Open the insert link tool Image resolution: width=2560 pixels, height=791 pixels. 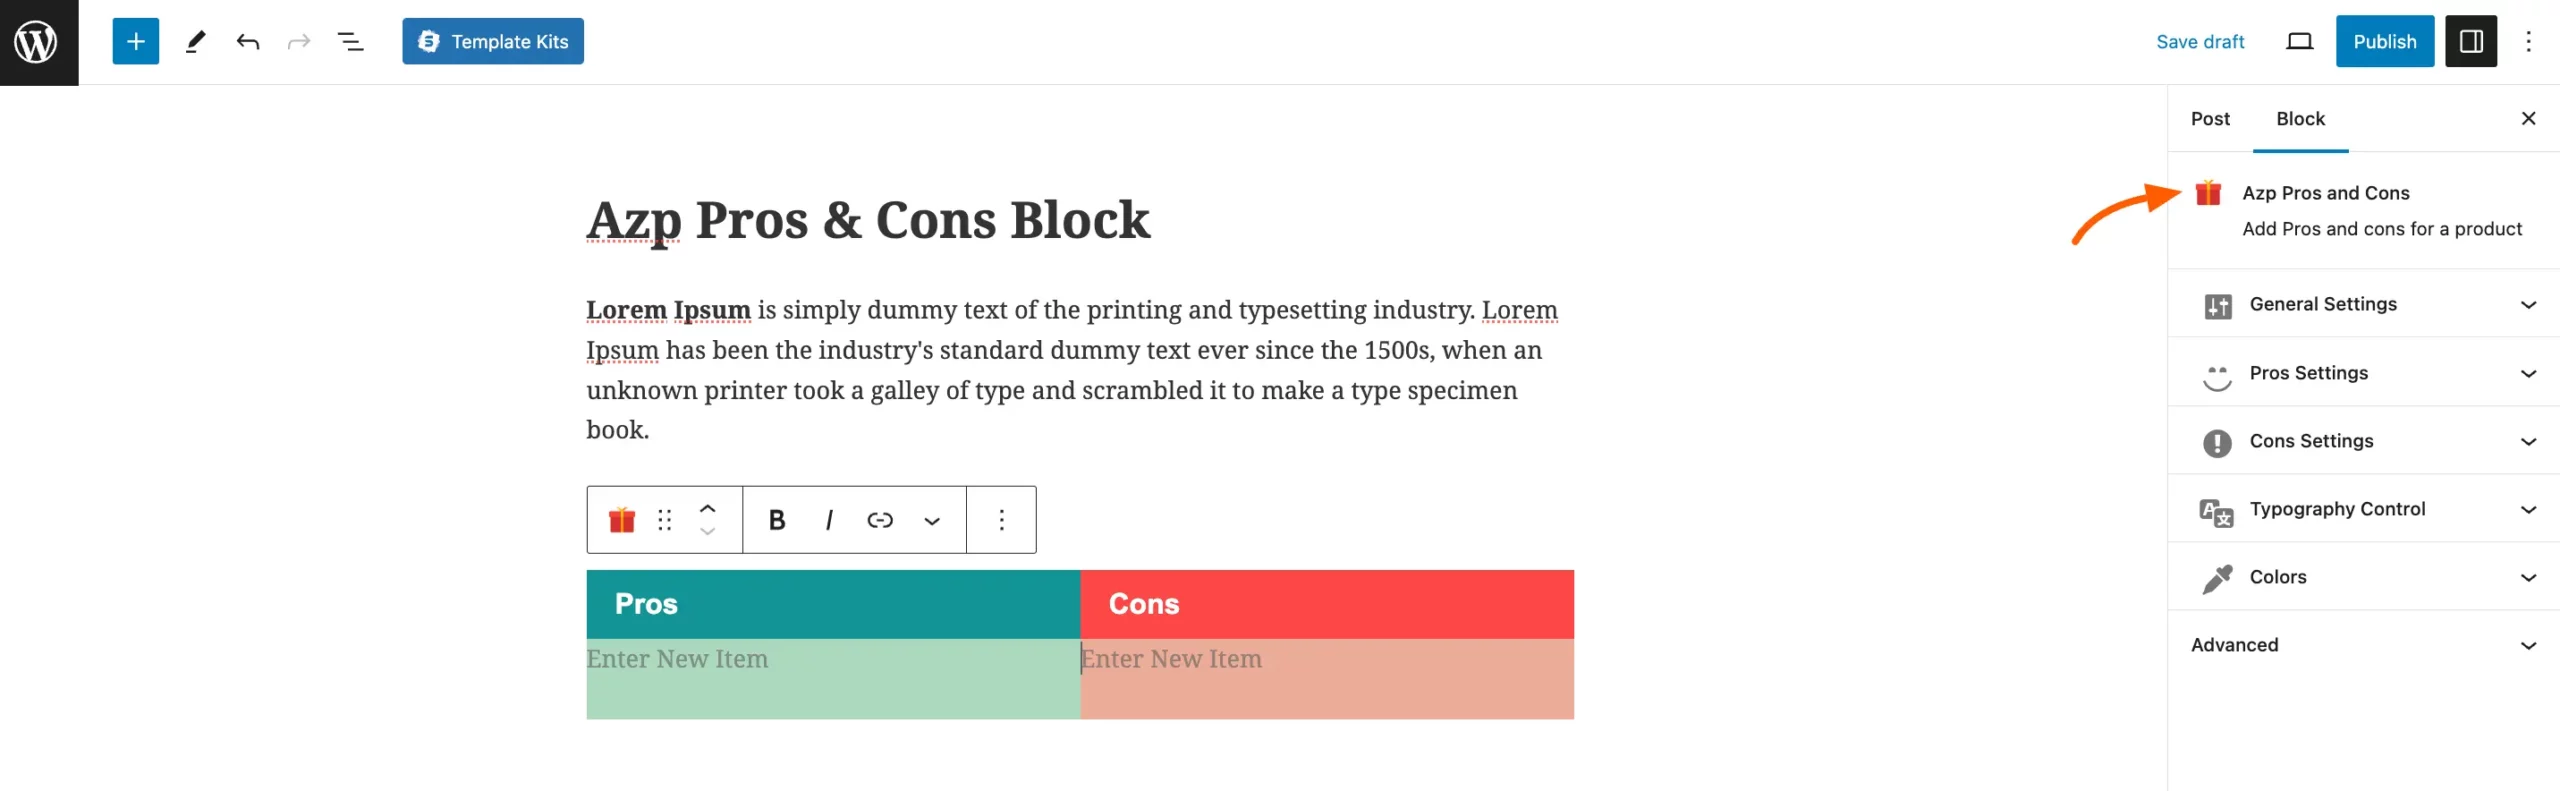881,519
